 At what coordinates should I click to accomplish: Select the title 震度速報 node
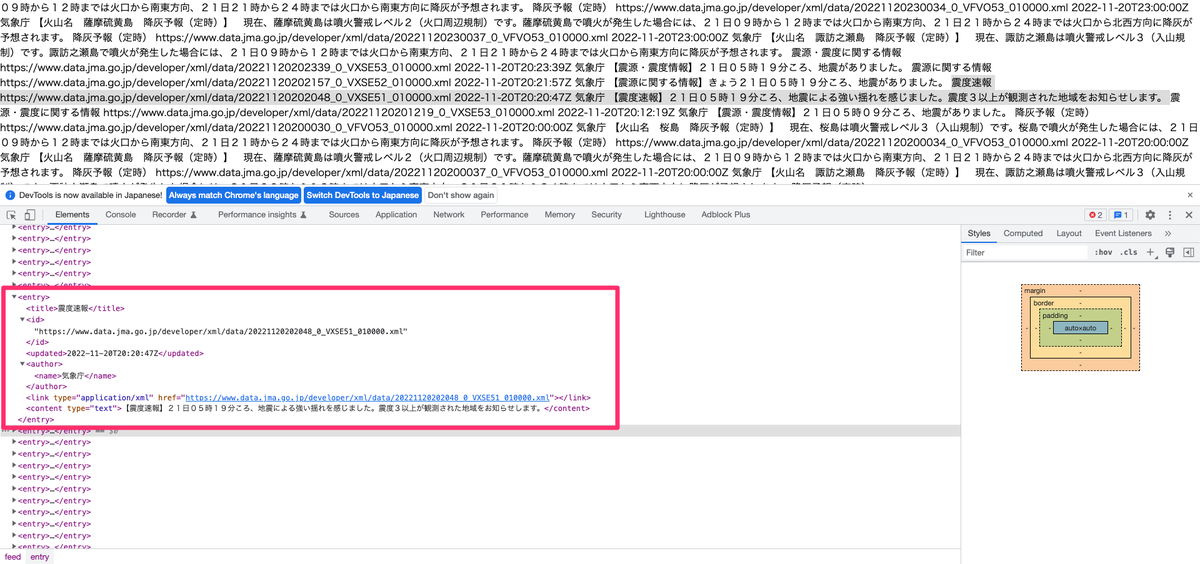76,308
